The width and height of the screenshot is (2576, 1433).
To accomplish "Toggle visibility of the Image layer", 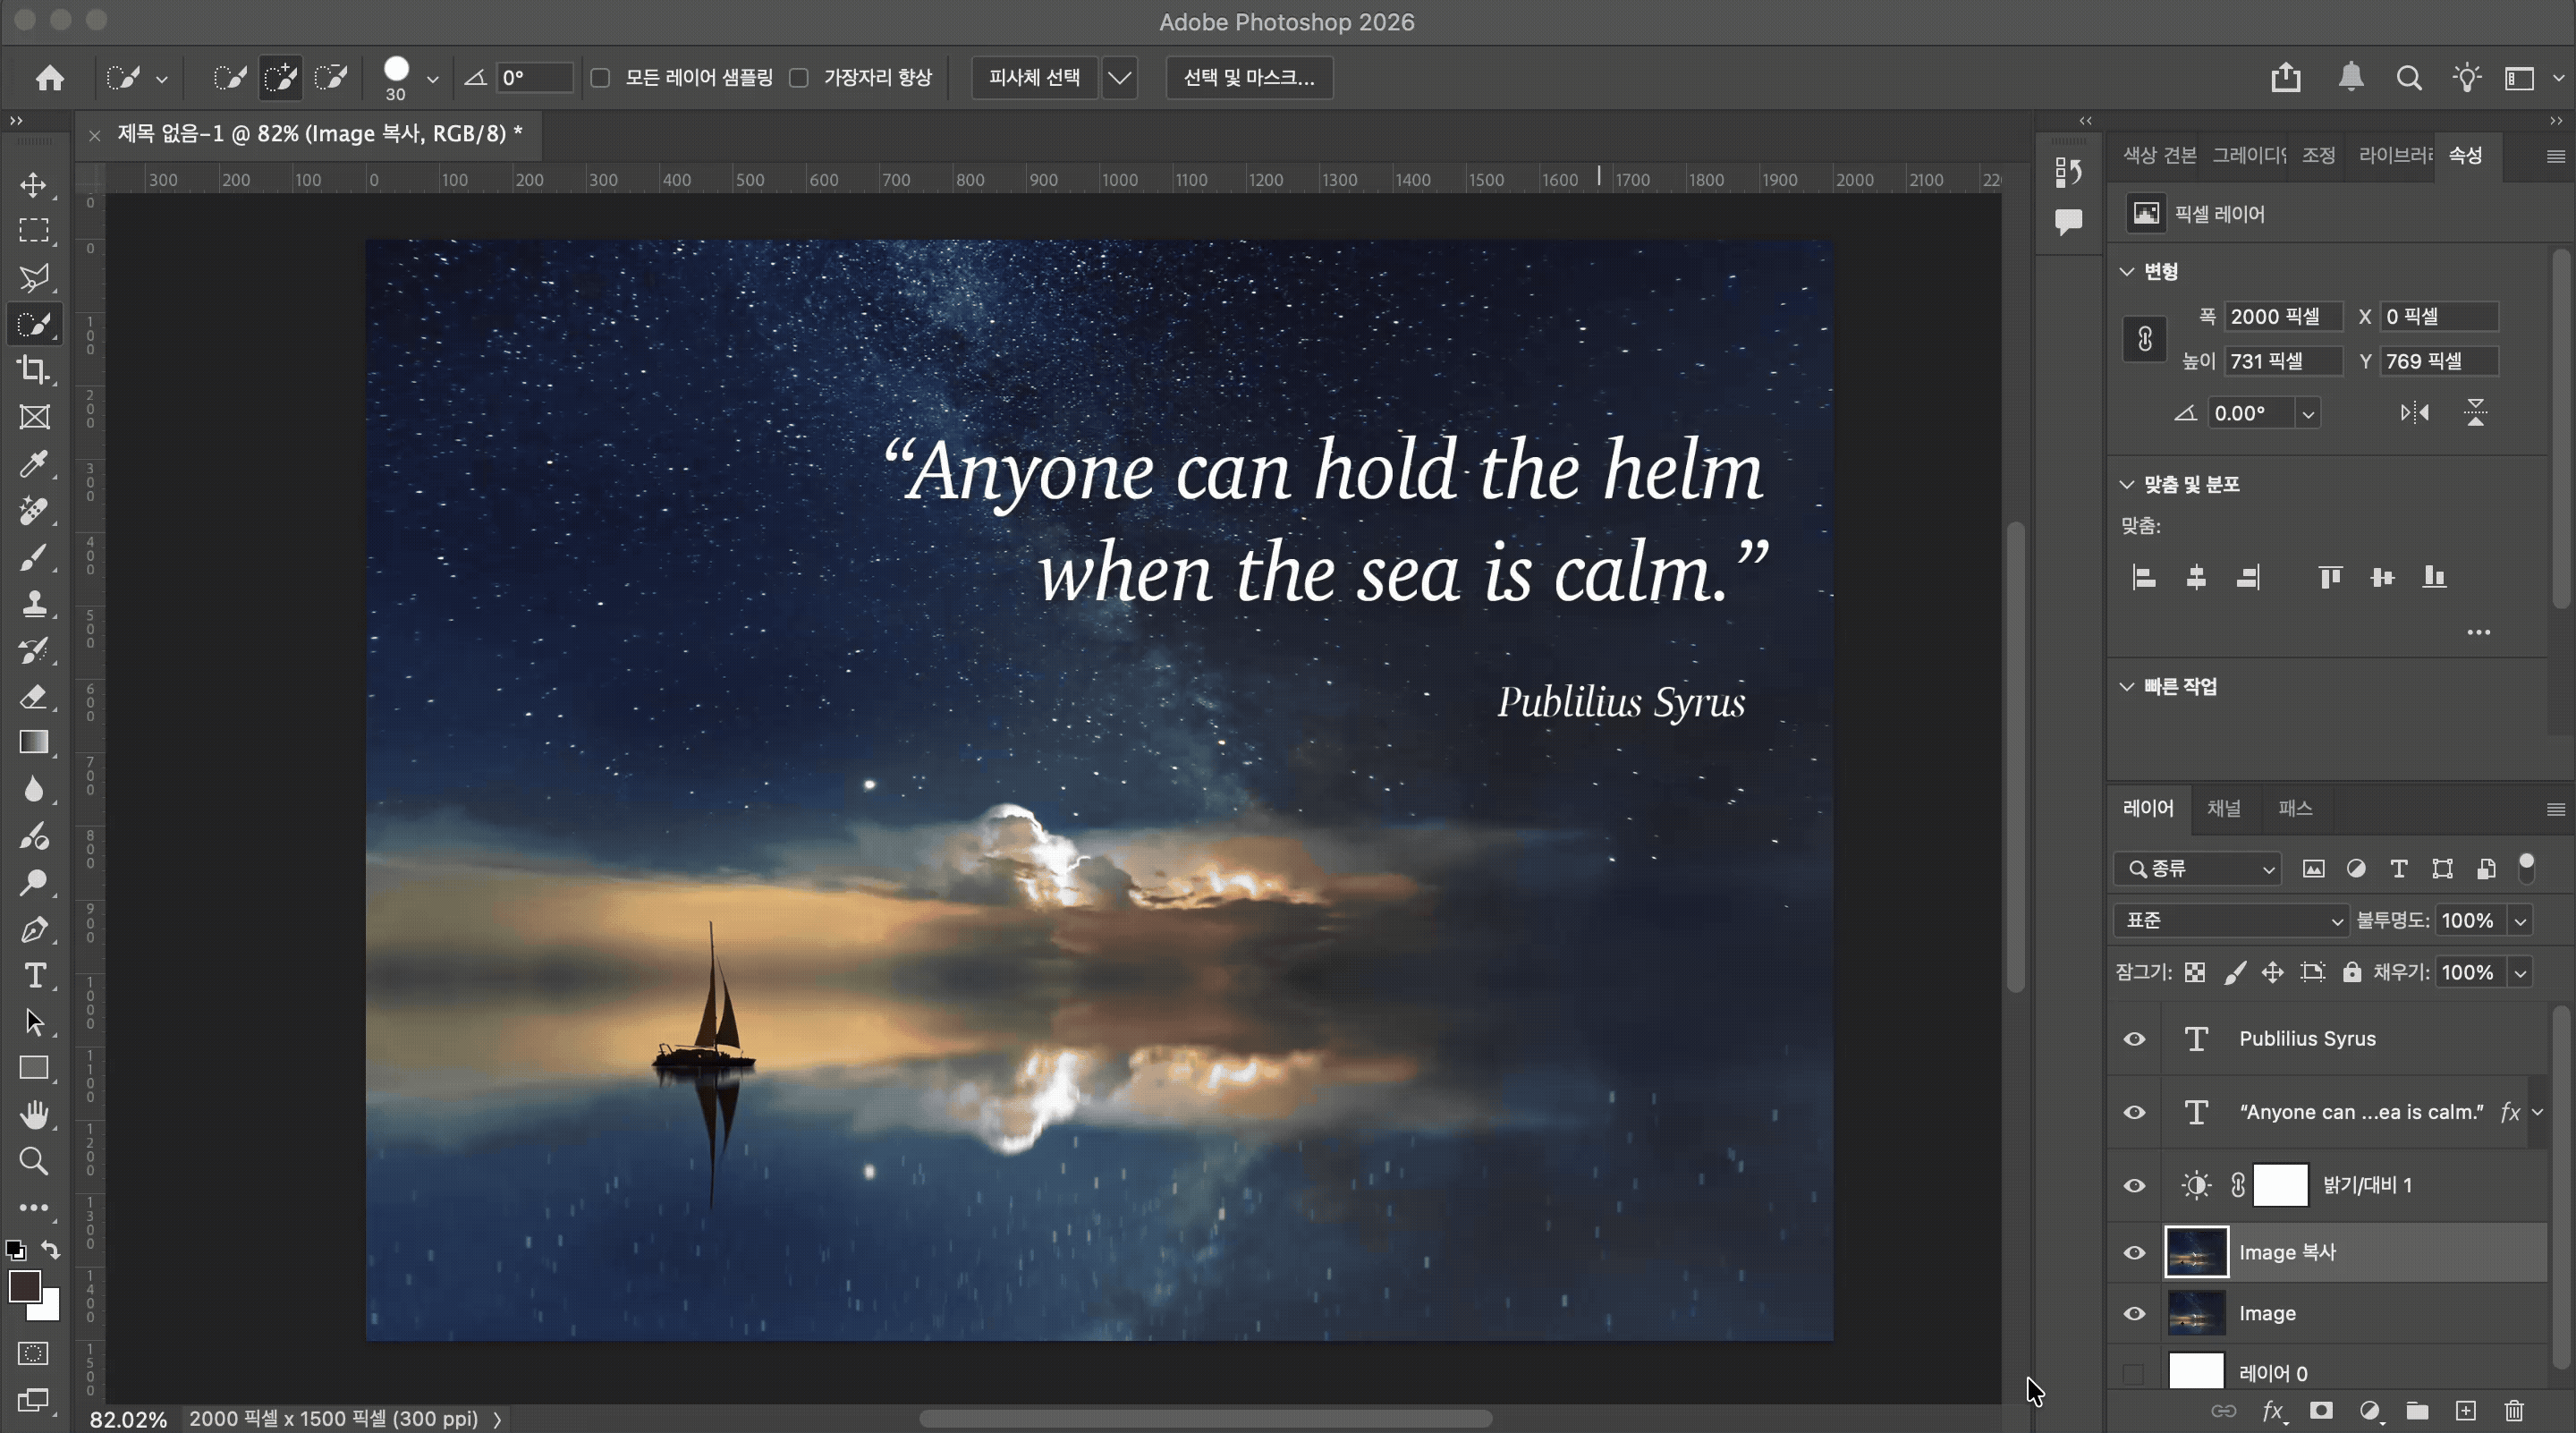I will (2134, 1314).
